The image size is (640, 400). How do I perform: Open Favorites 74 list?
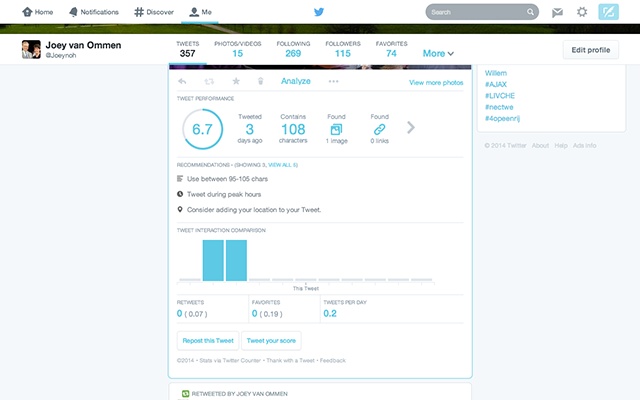(x=391, y=49)
